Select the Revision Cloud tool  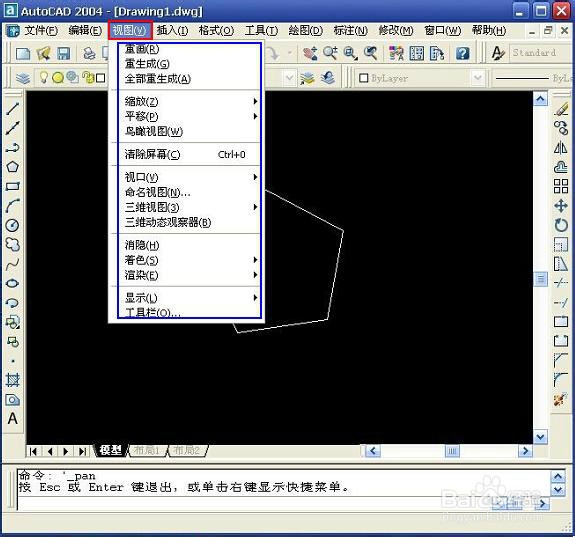[x=12, y=244]
